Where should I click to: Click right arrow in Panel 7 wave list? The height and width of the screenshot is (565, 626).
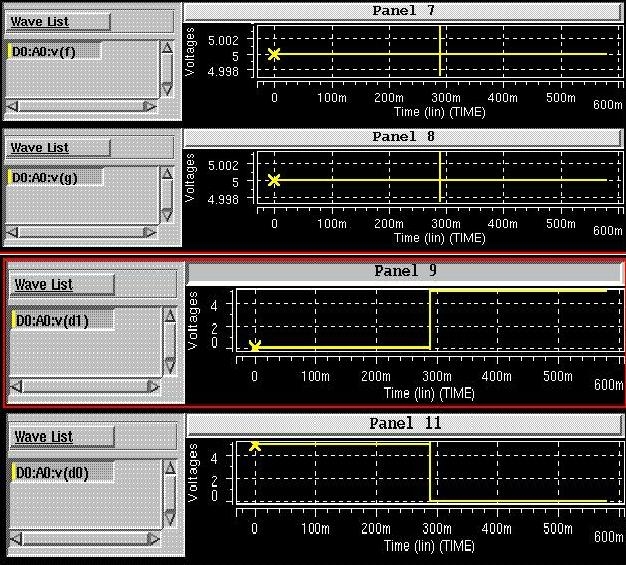150,106
